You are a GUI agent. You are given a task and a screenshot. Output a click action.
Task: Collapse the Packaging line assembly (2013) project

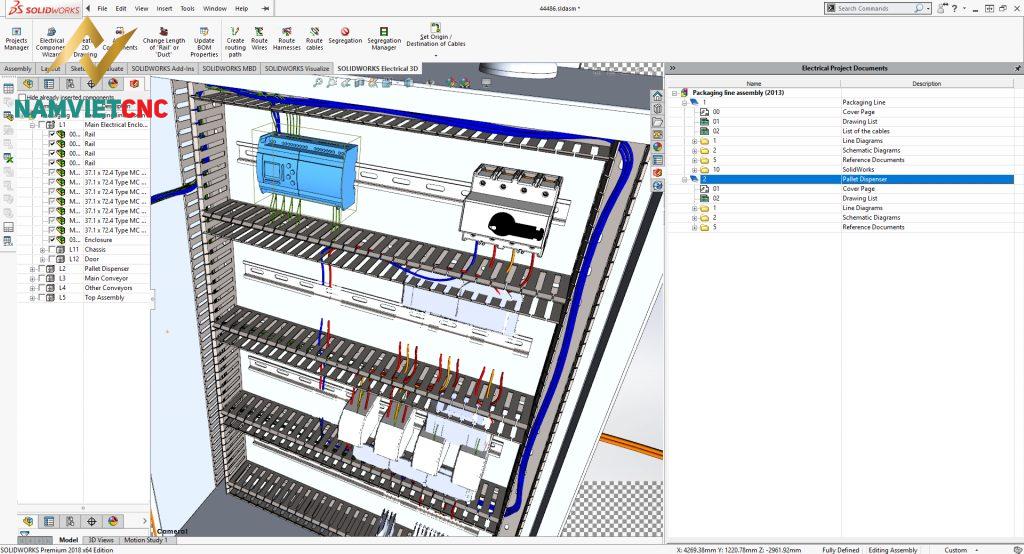pyautogui.click(x=675, y=93)
